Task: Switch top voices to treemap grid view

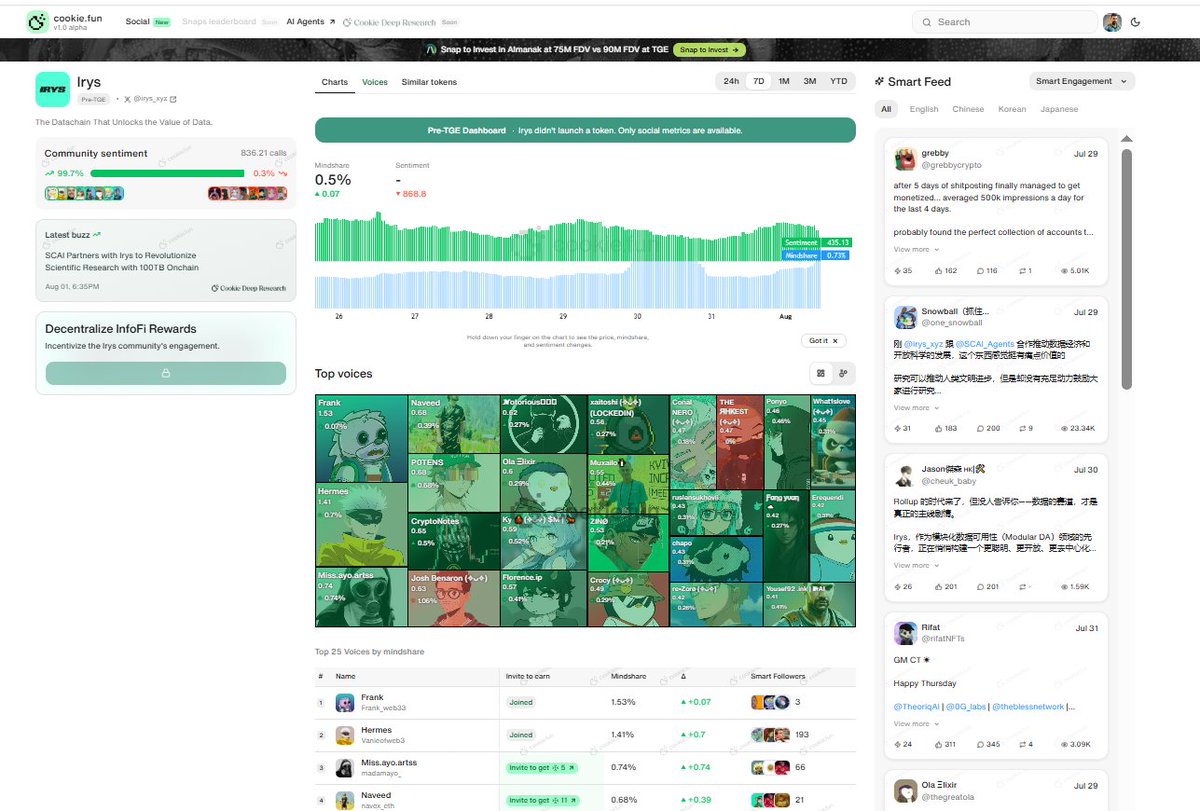Action: [821, 374]
